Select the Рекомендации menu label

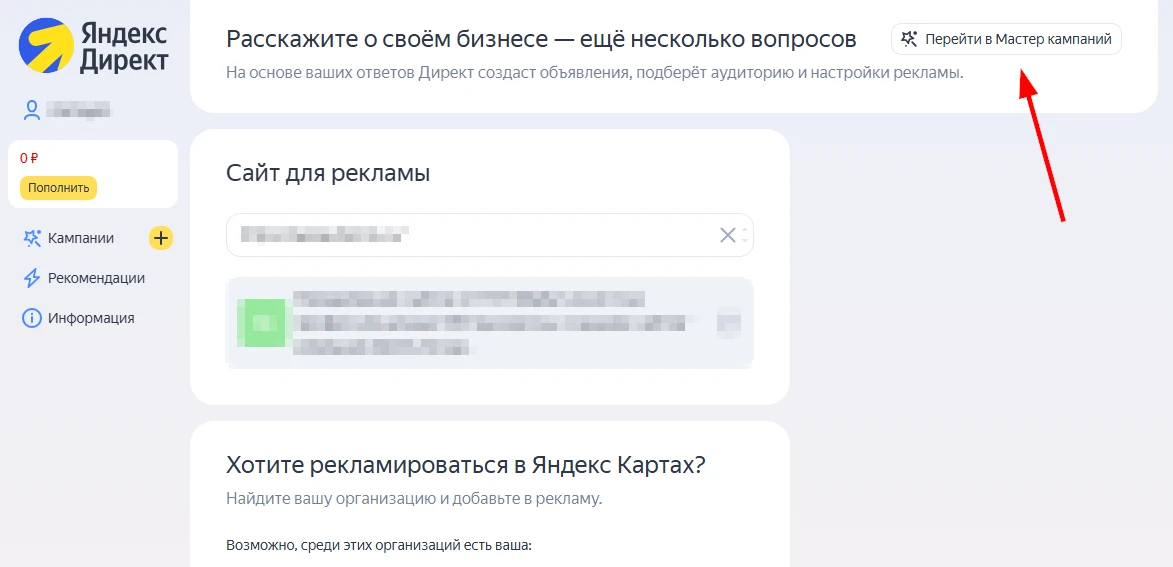[96, 278]
